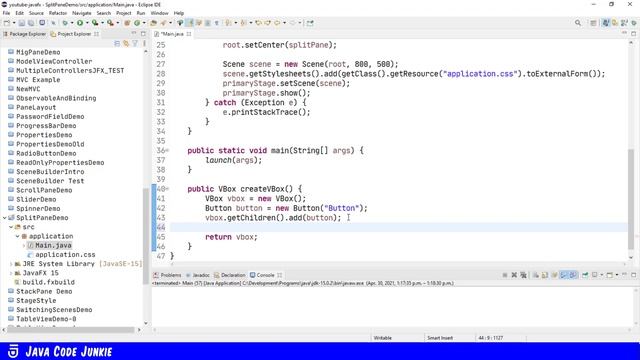Switch to the Java perspective icon
Image resolution: width=640 pixels, height=360 pixels.
(x=606, y=23)
